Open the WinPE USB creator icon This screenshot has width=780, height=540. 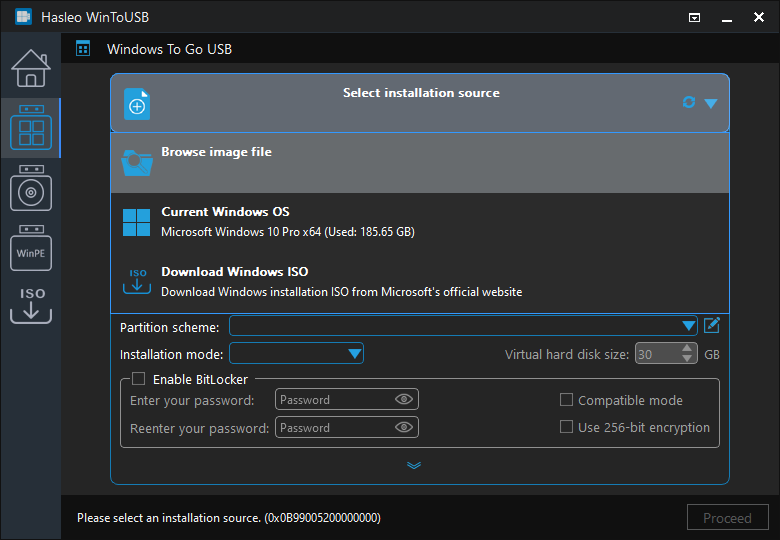pyautogui.click(x=31, y=248)
